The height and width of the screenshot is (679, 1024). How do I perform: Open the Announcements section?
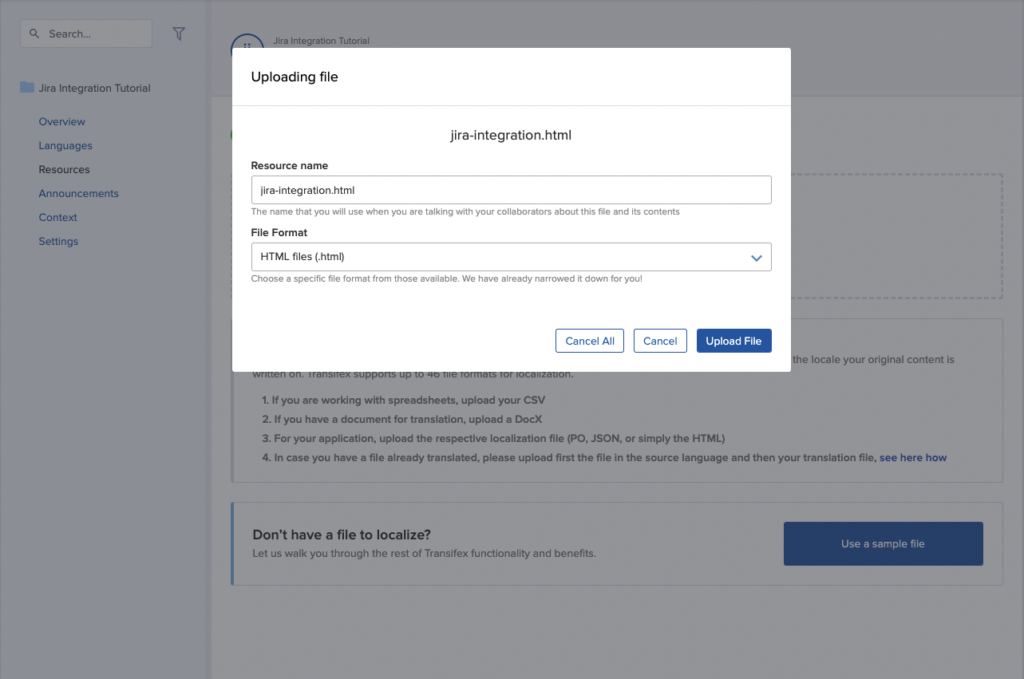click(x=78, y=193)
